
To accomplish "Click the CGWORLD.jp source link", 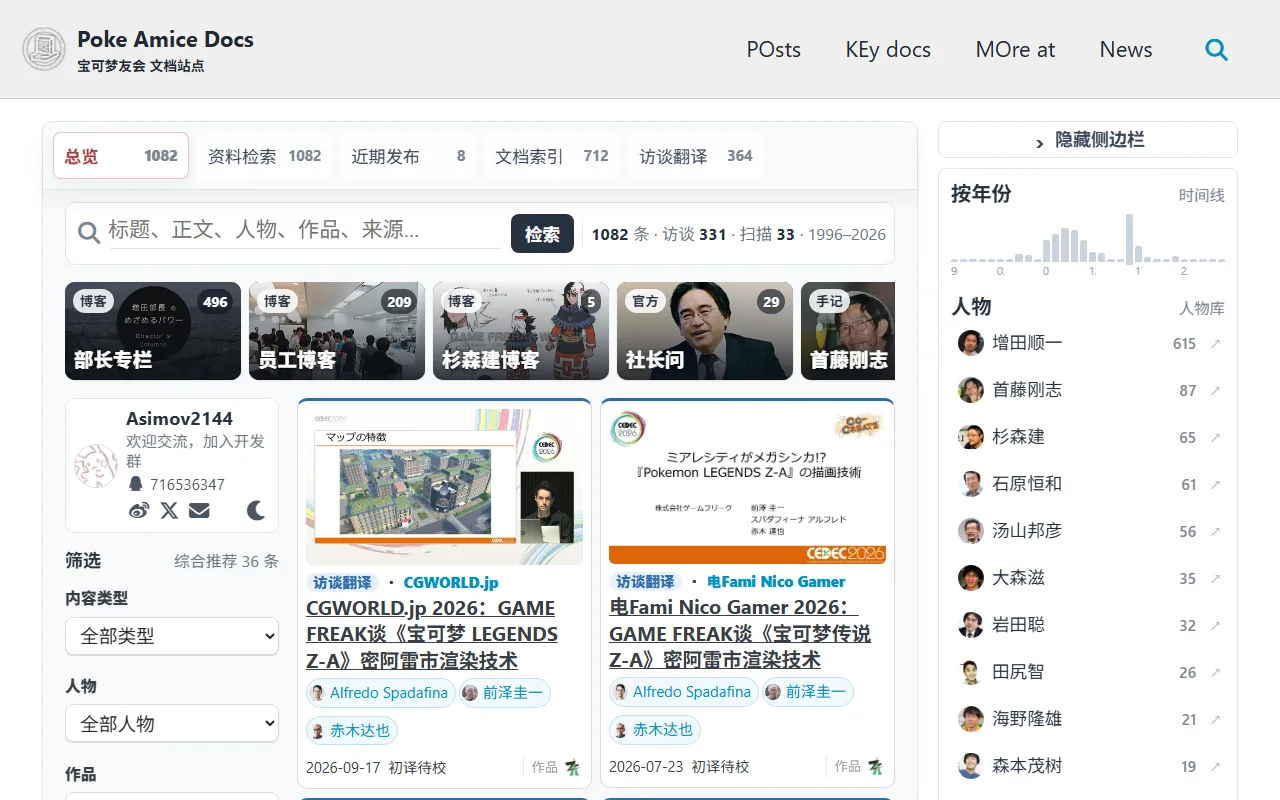I will 451,582.
